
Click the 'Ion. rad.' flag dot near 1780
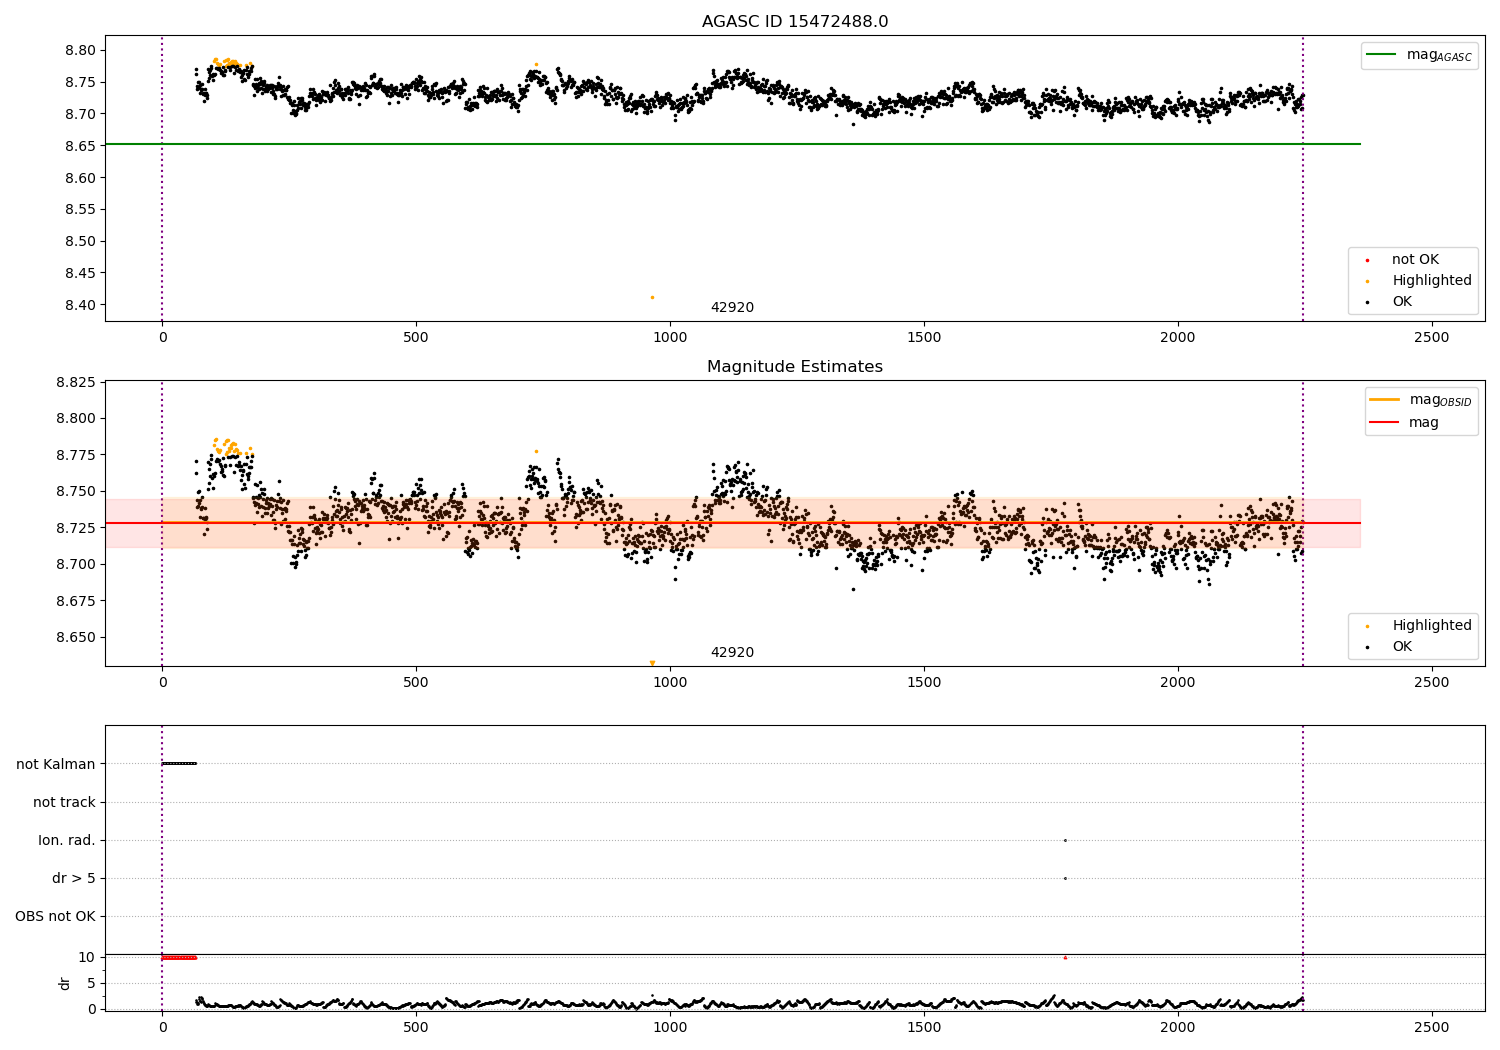click(x=1065, y=840)
